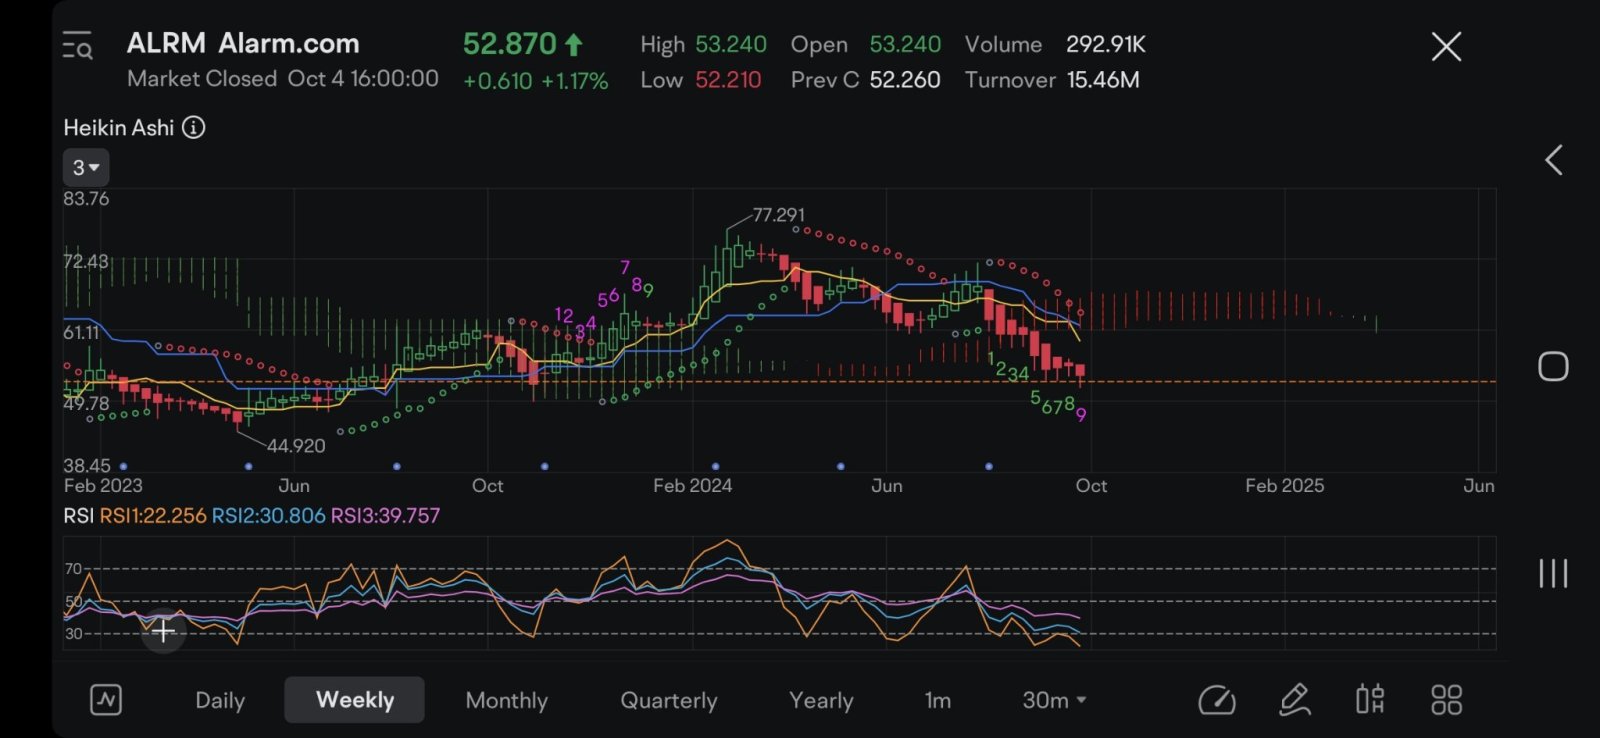The height and width of the screenshot is (738, 1600).
Task: Select the Weekly timeframe tab
Action: 355,700
